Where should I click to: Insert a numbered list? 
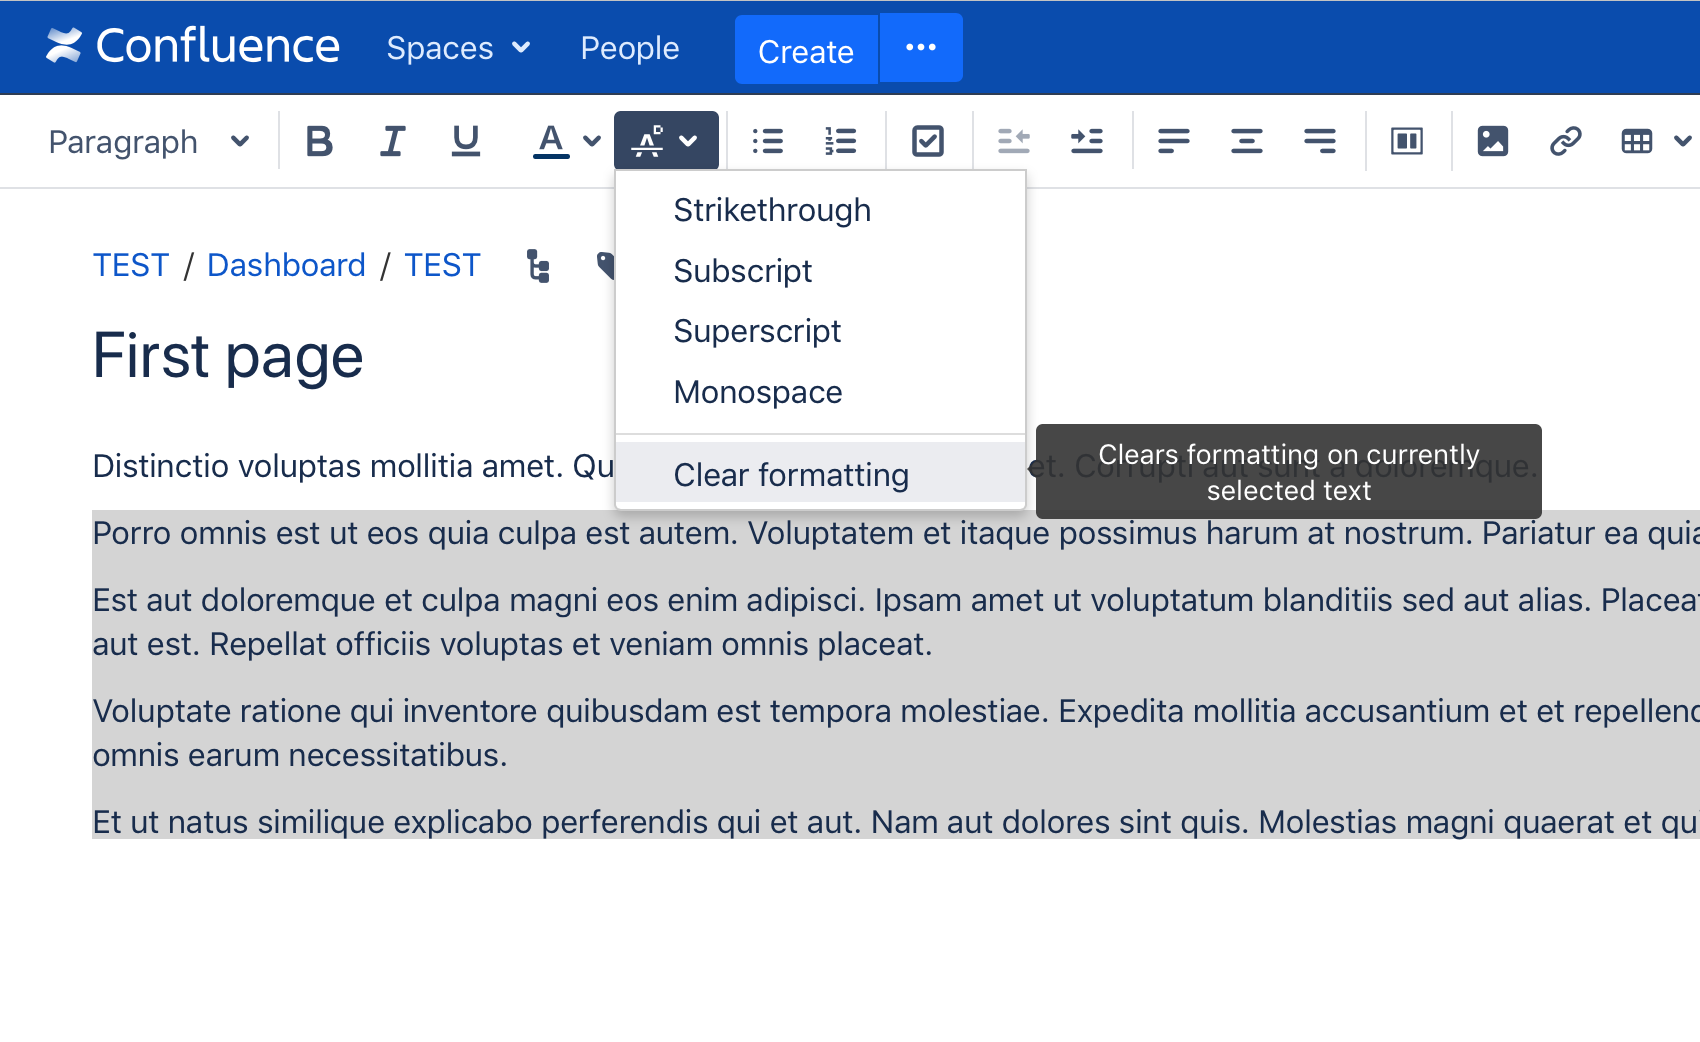coord(841,141)
